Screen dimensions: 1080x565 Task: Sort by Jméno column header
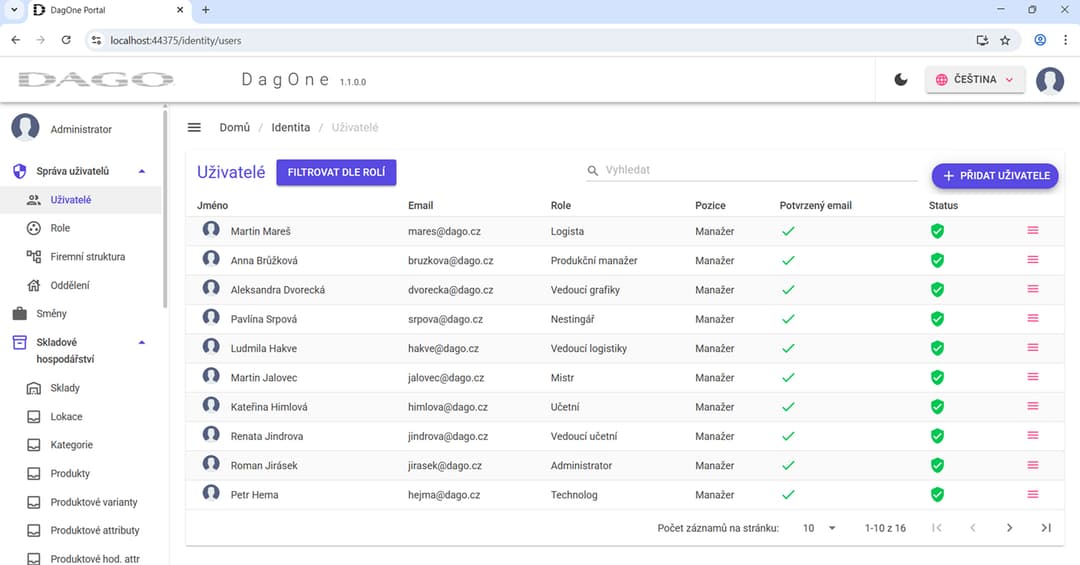click(212, 205)
